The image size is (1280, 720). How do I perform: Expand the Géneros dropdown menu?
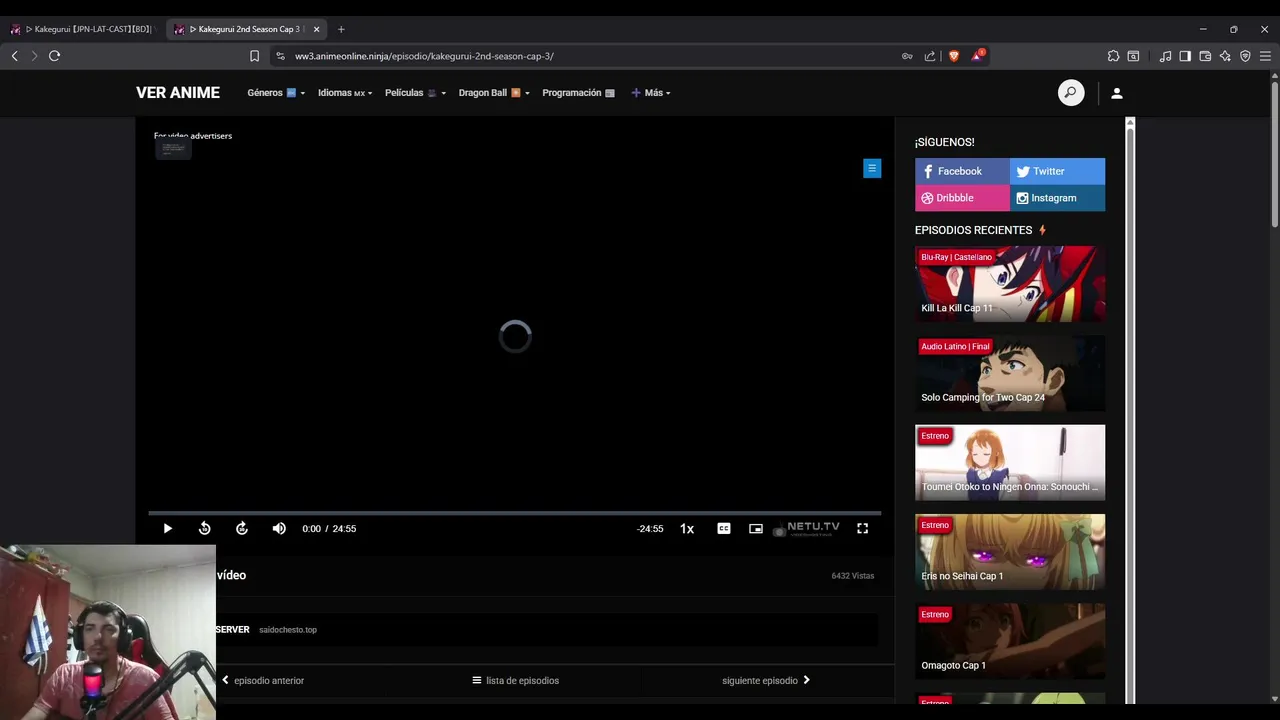coord(276,93)
